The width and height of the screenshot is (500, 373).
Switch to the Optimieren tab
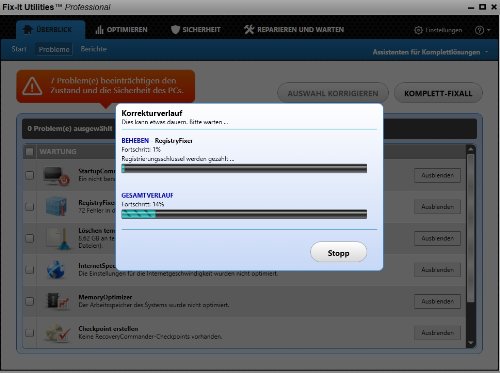pos(121,30)
